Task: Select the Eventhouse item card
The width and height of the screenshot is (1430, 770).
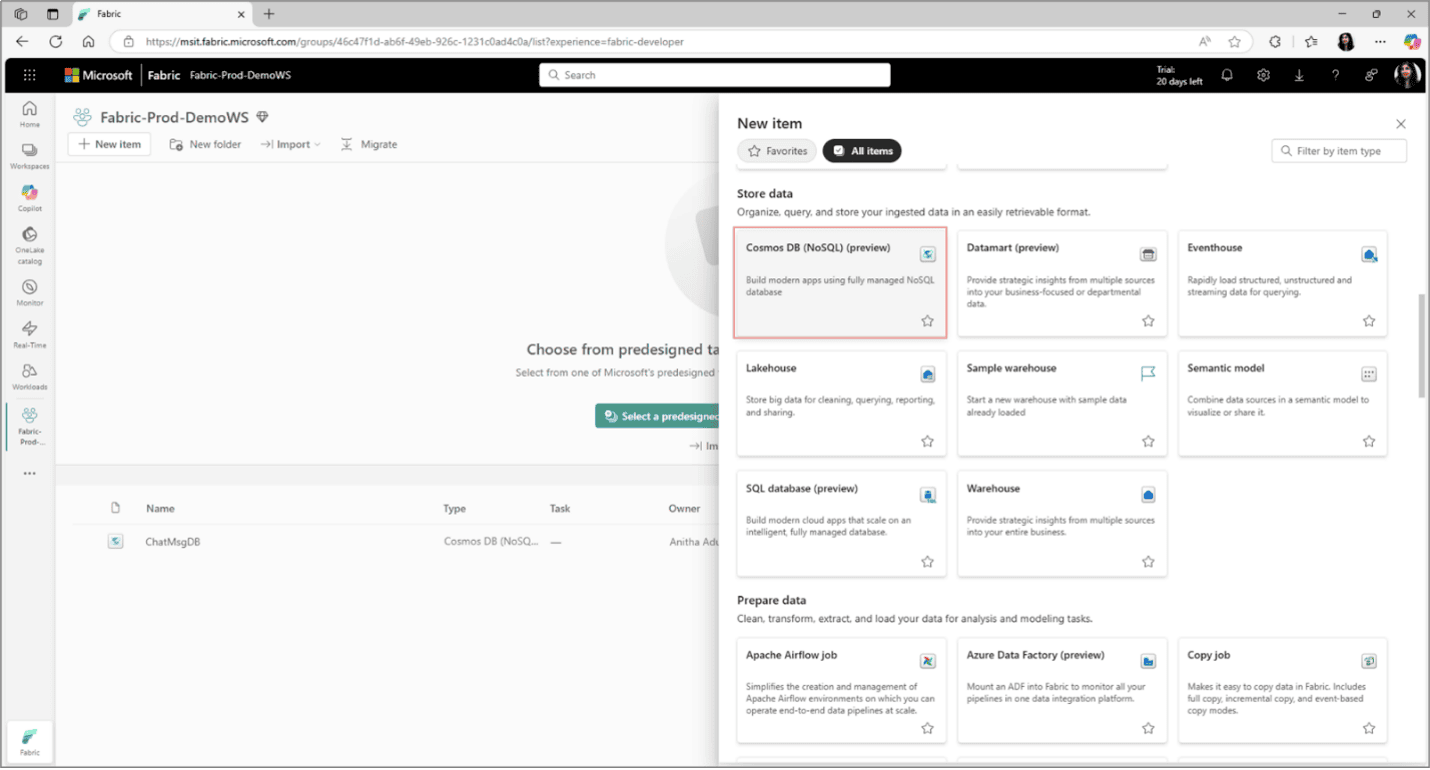Action: click(1282, 283)
